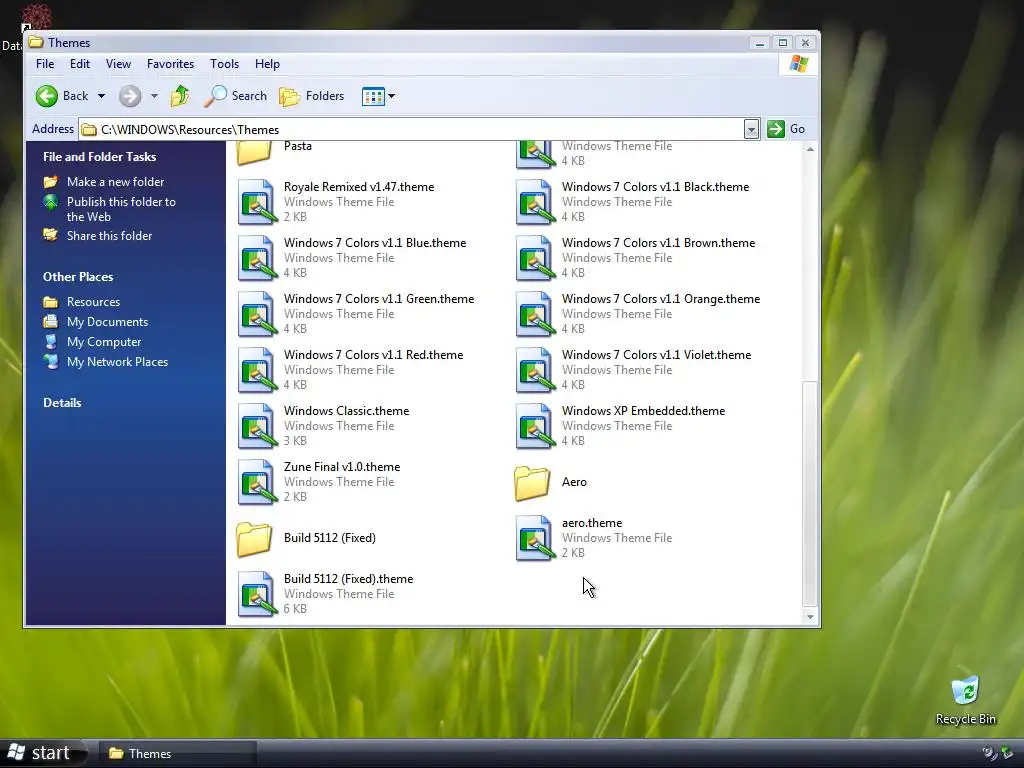
Task: Open My Network Places link
Action: 118,362
